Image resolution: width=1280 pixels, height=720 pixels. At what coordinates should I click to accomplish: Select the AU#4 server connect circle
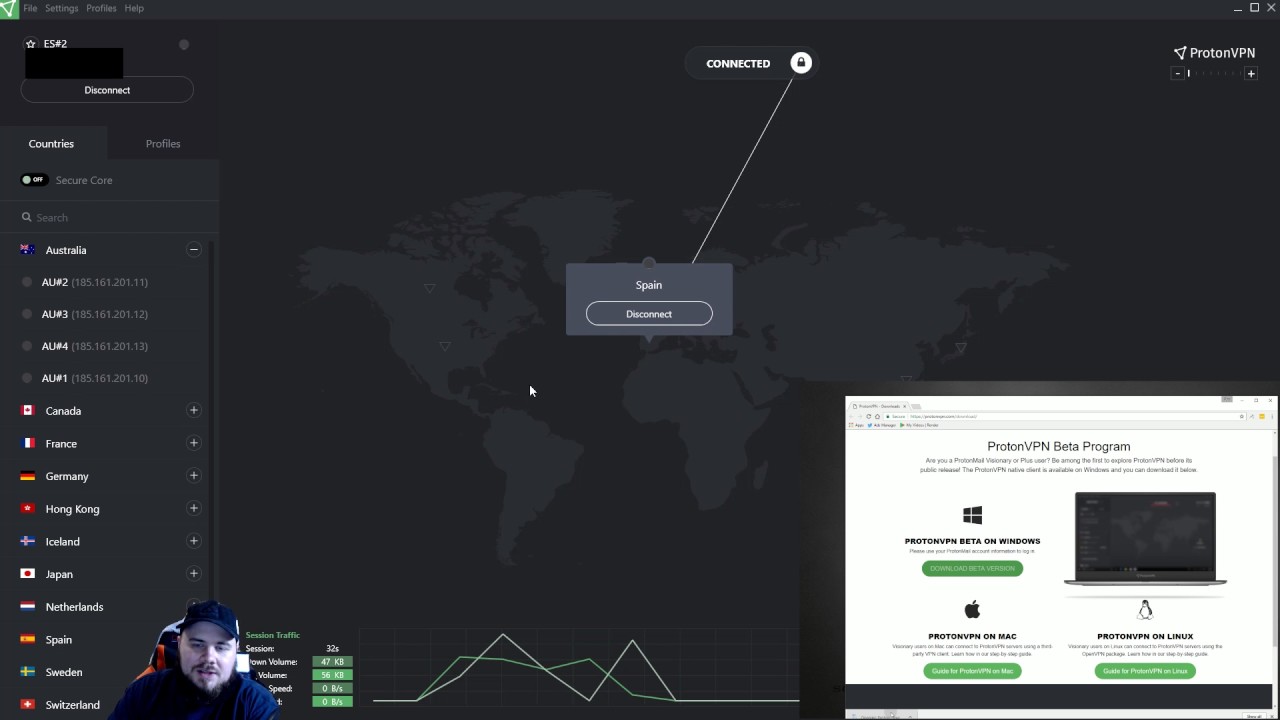[x=27, y=346]
